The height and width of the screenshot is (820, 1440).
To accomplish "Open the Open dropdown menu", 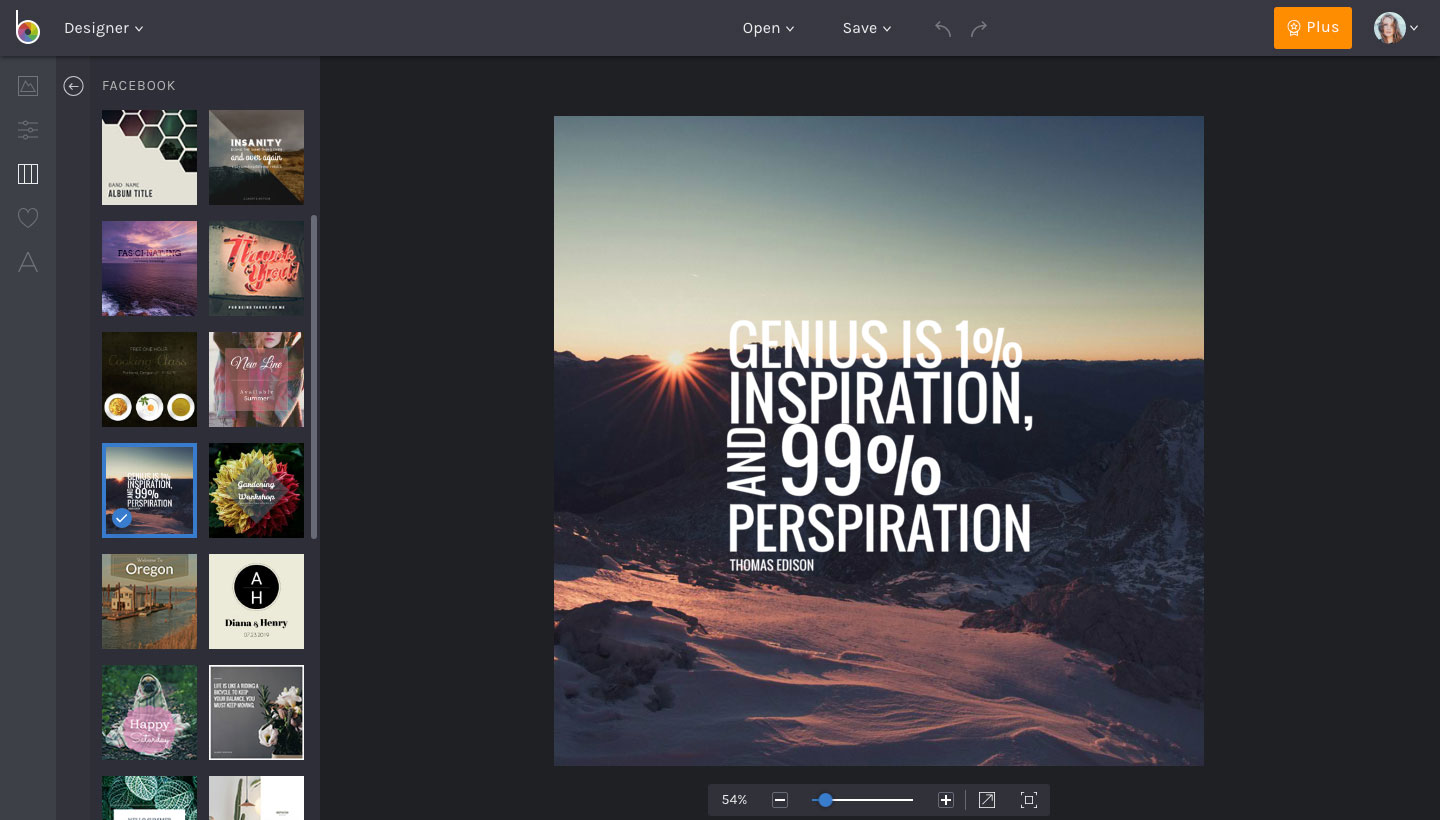I will point(769,28).
